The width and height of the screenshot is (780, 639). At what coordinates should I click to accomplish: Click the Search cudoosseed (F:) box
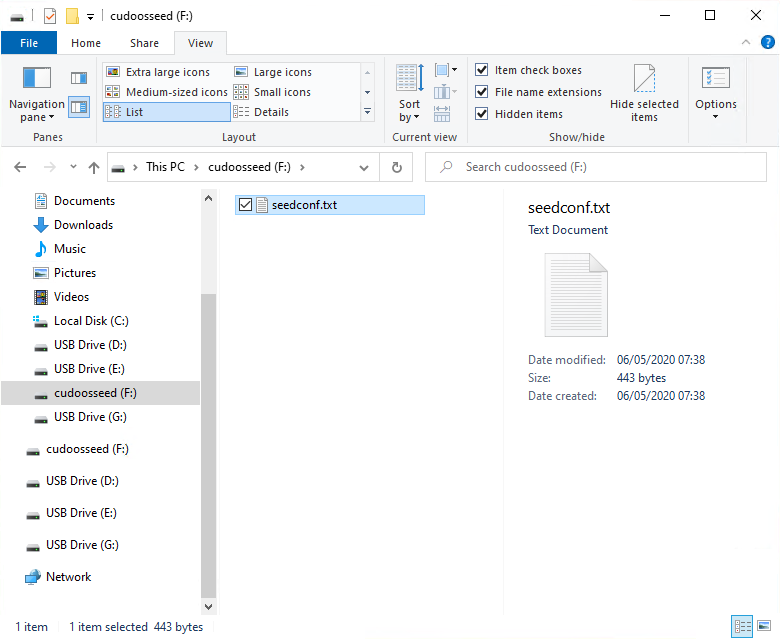tap(595, 167)
